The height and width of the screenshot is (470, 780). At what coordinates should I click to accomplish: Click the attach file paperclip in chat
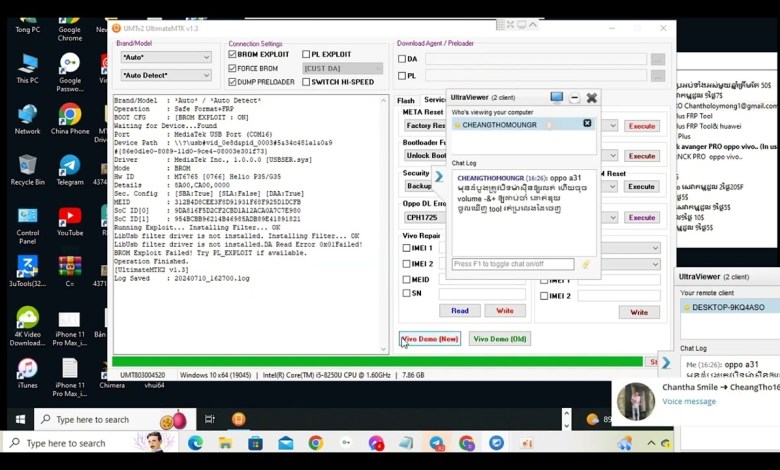[x=586, y=265]
